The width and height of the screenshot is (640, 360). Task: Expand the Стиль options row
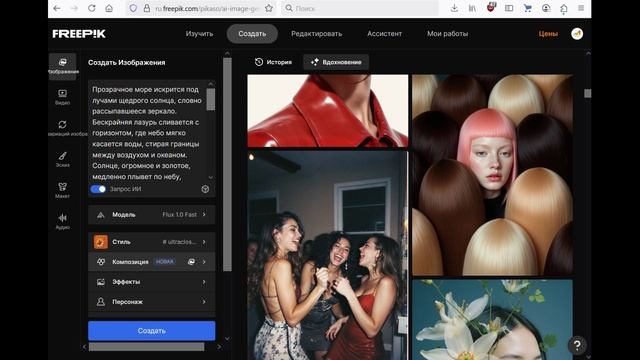151,242
